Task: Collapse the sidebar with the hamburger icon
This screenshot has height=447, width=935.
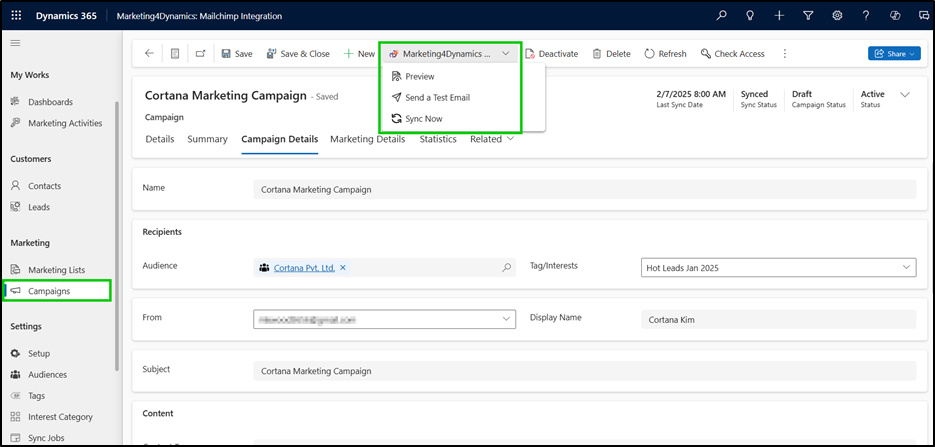Action: [x=16, y=43]
